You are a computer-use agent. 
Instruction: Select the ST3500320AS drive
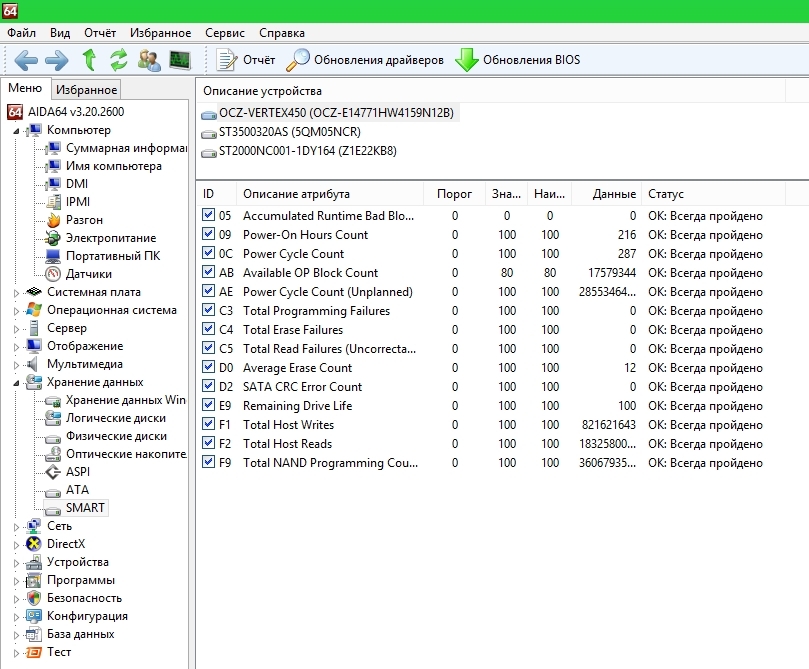click(x=281, y=133)
